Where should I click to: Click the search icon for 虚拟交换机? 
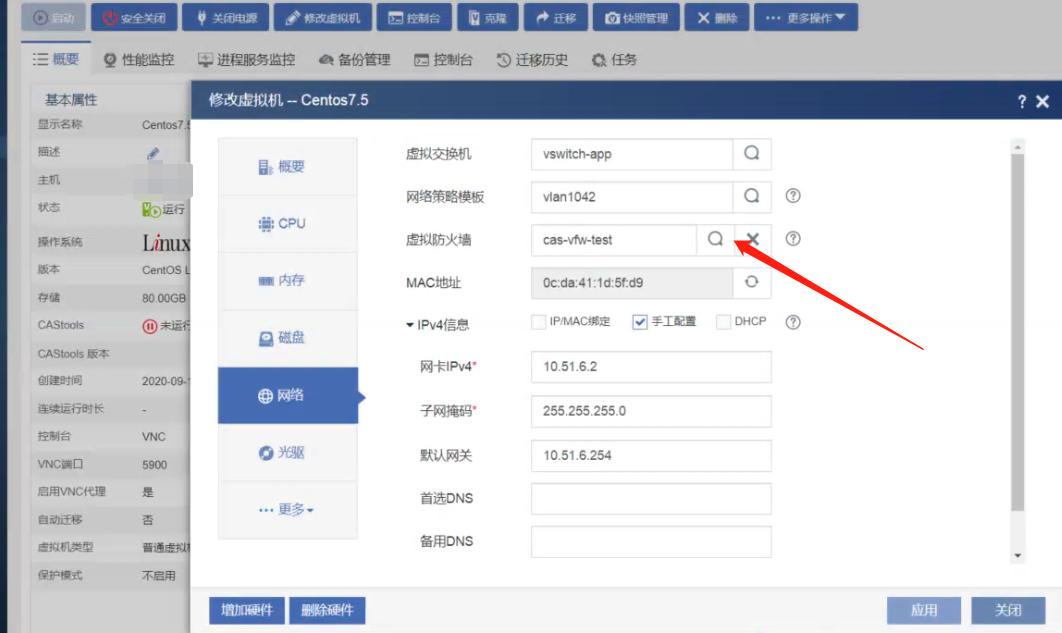[x=752, y=154]
